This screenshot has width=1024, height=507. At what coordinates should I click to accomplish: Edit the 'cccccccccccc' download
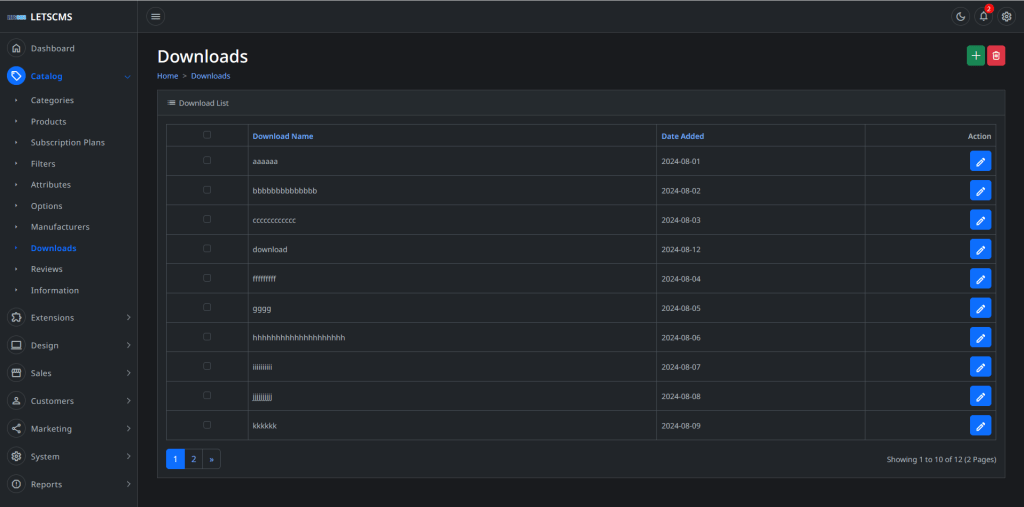click(980, 220)
